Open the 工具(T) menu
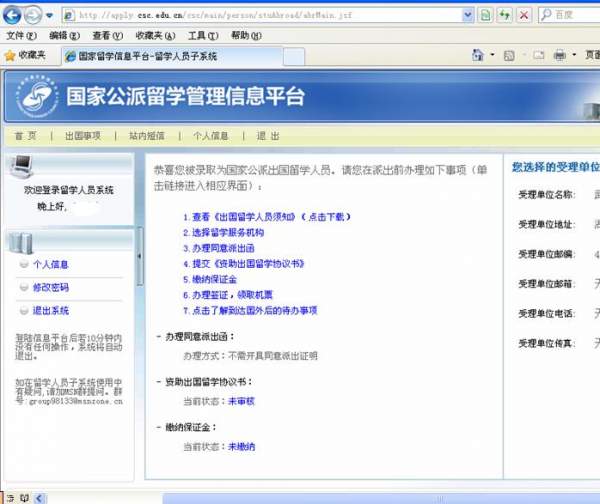600x504 pixels. pyautogui.click(x=203, y=36)
